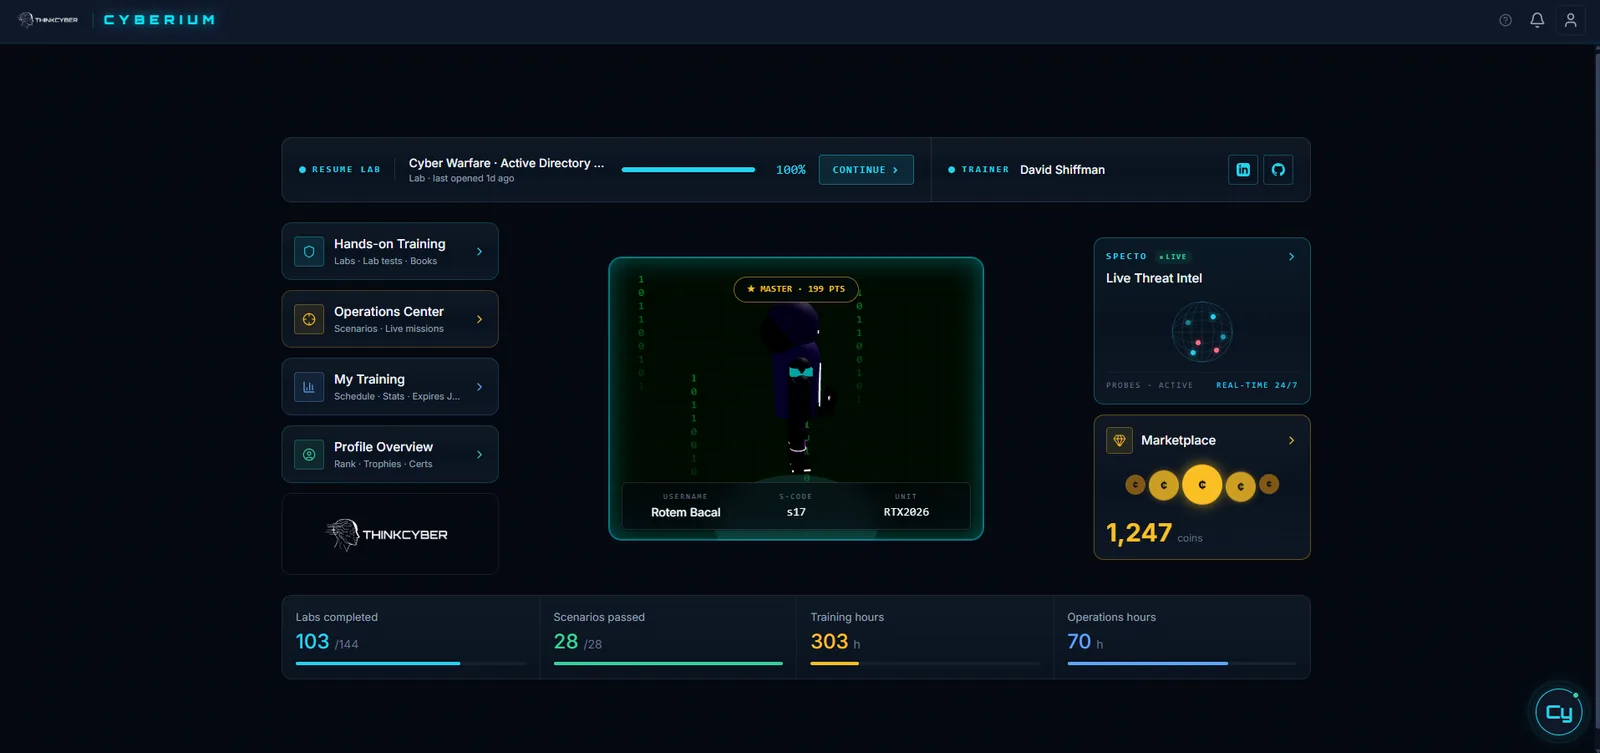
Task: Click the CYBERIUM wordmark
Action: pyautogui.click(x=159, y=20)
